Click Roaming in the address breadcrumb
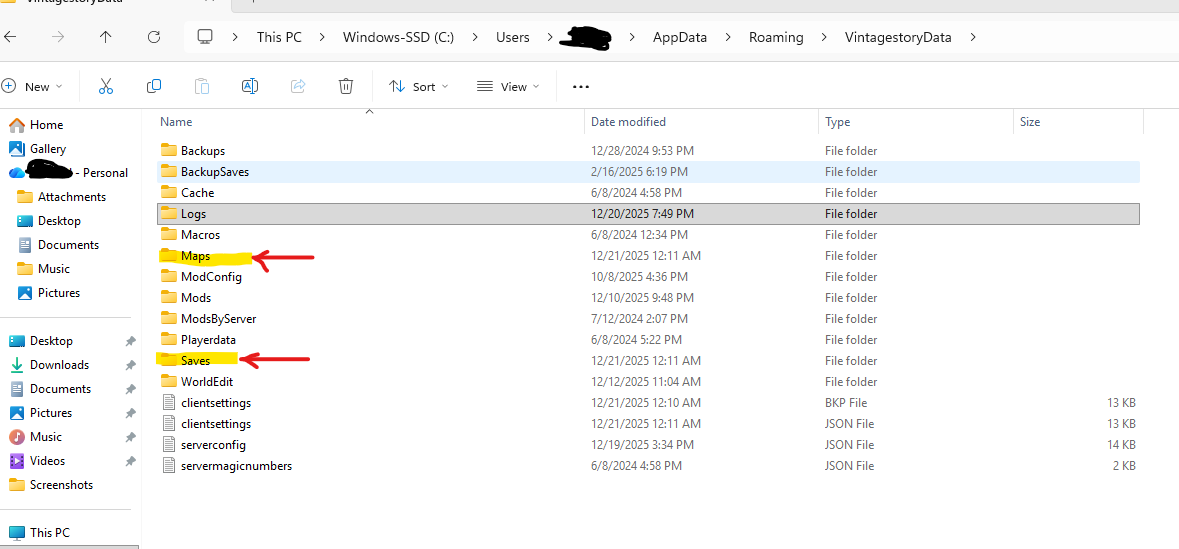 (x=776, y=37)
